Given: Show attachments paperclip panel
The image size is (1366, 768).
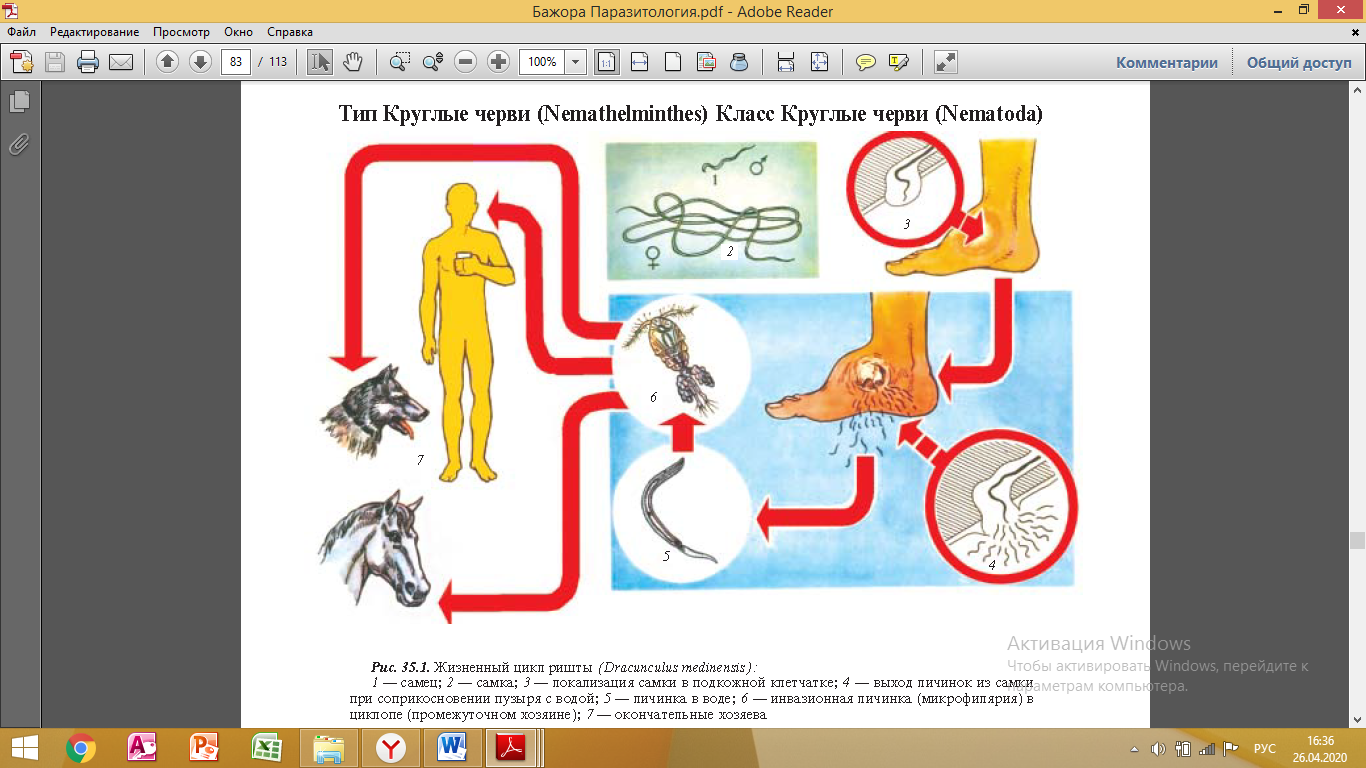Looking at the screenshot, I should 20,144.
